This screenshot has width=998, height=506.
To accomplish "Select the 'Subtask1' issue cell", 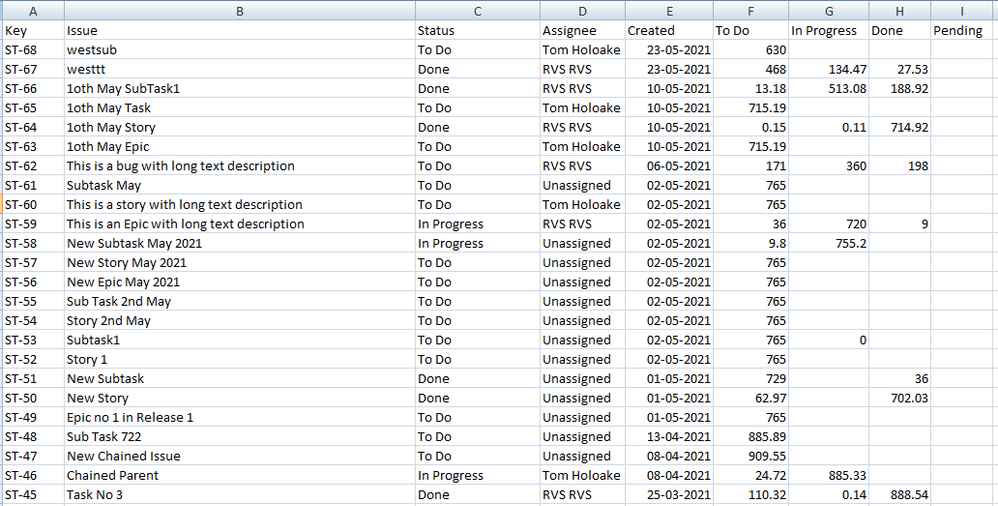I will tap(239, 340).
